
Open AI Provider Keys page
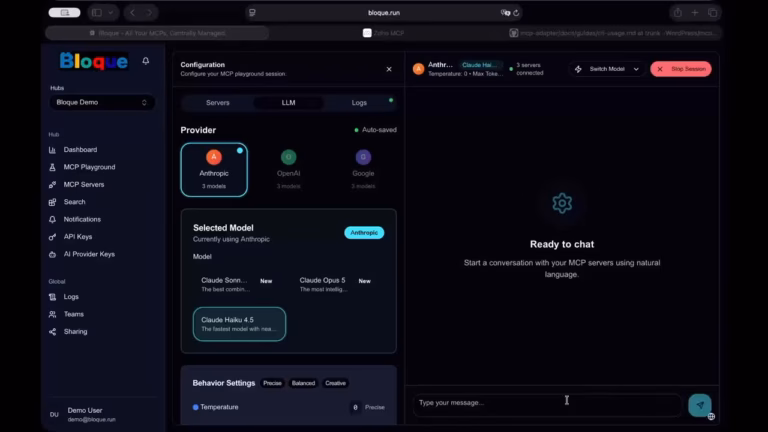click(x=89, y=254)
